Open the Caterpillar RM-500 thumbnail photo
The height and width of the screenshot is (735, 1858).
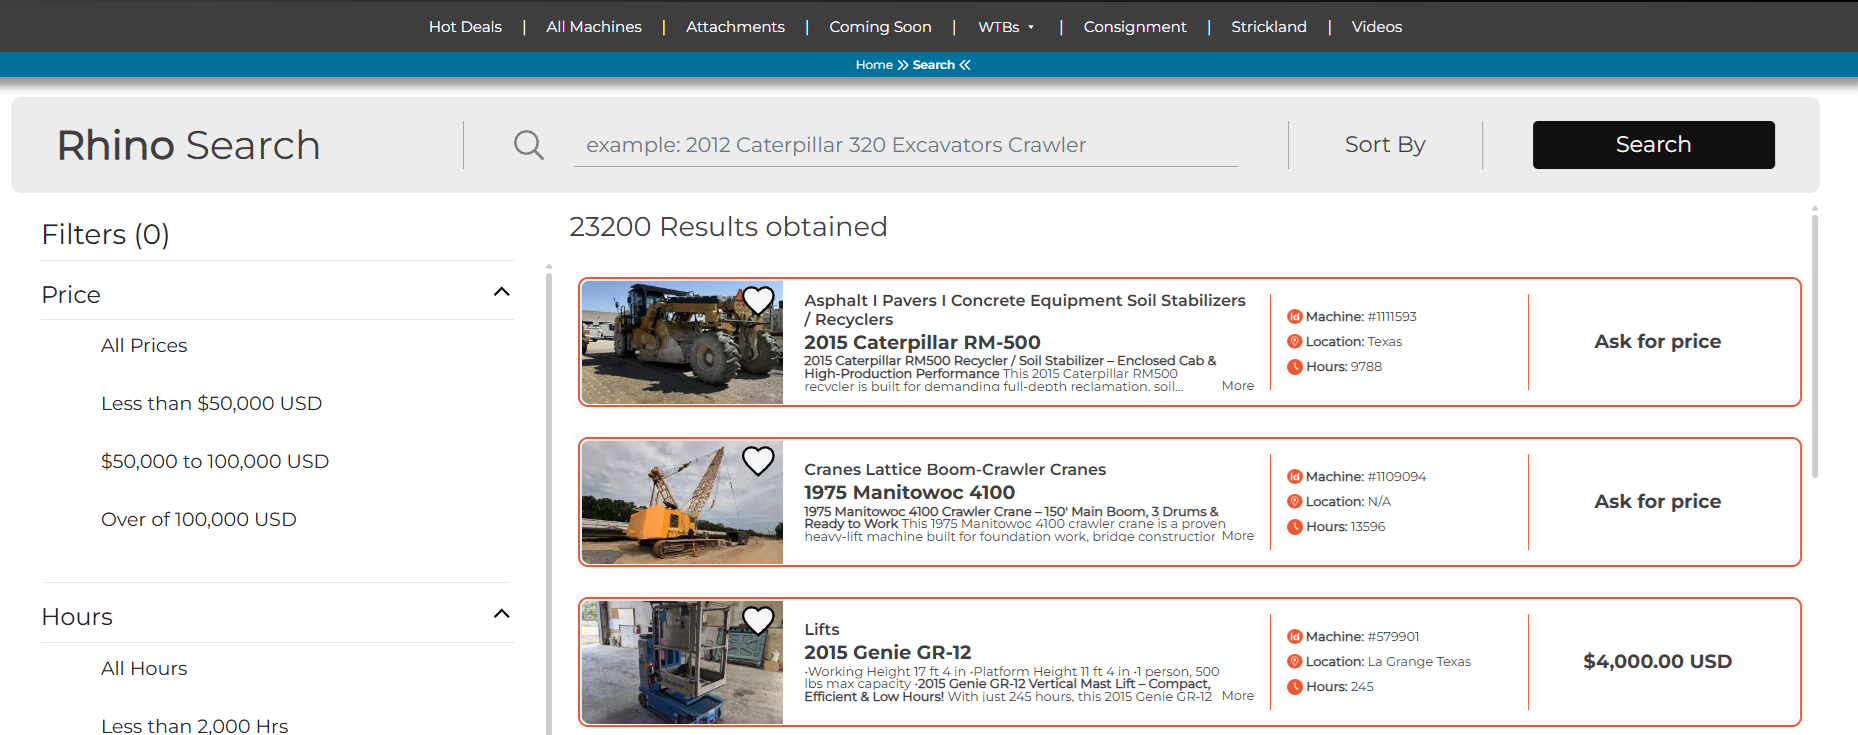[682, 343]
